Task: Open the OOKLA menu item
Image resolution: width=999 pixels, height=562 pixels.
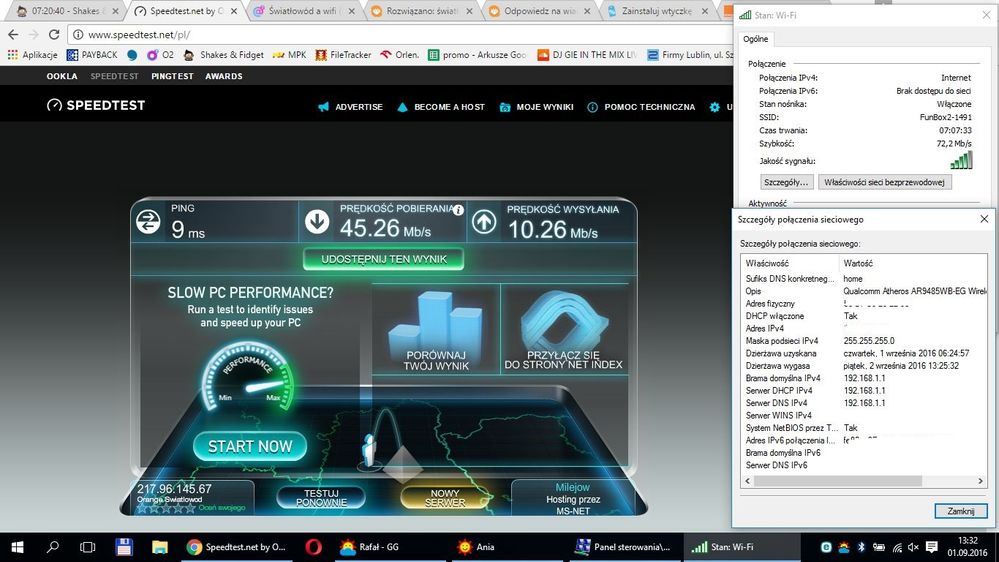Action: pos(62,76)
